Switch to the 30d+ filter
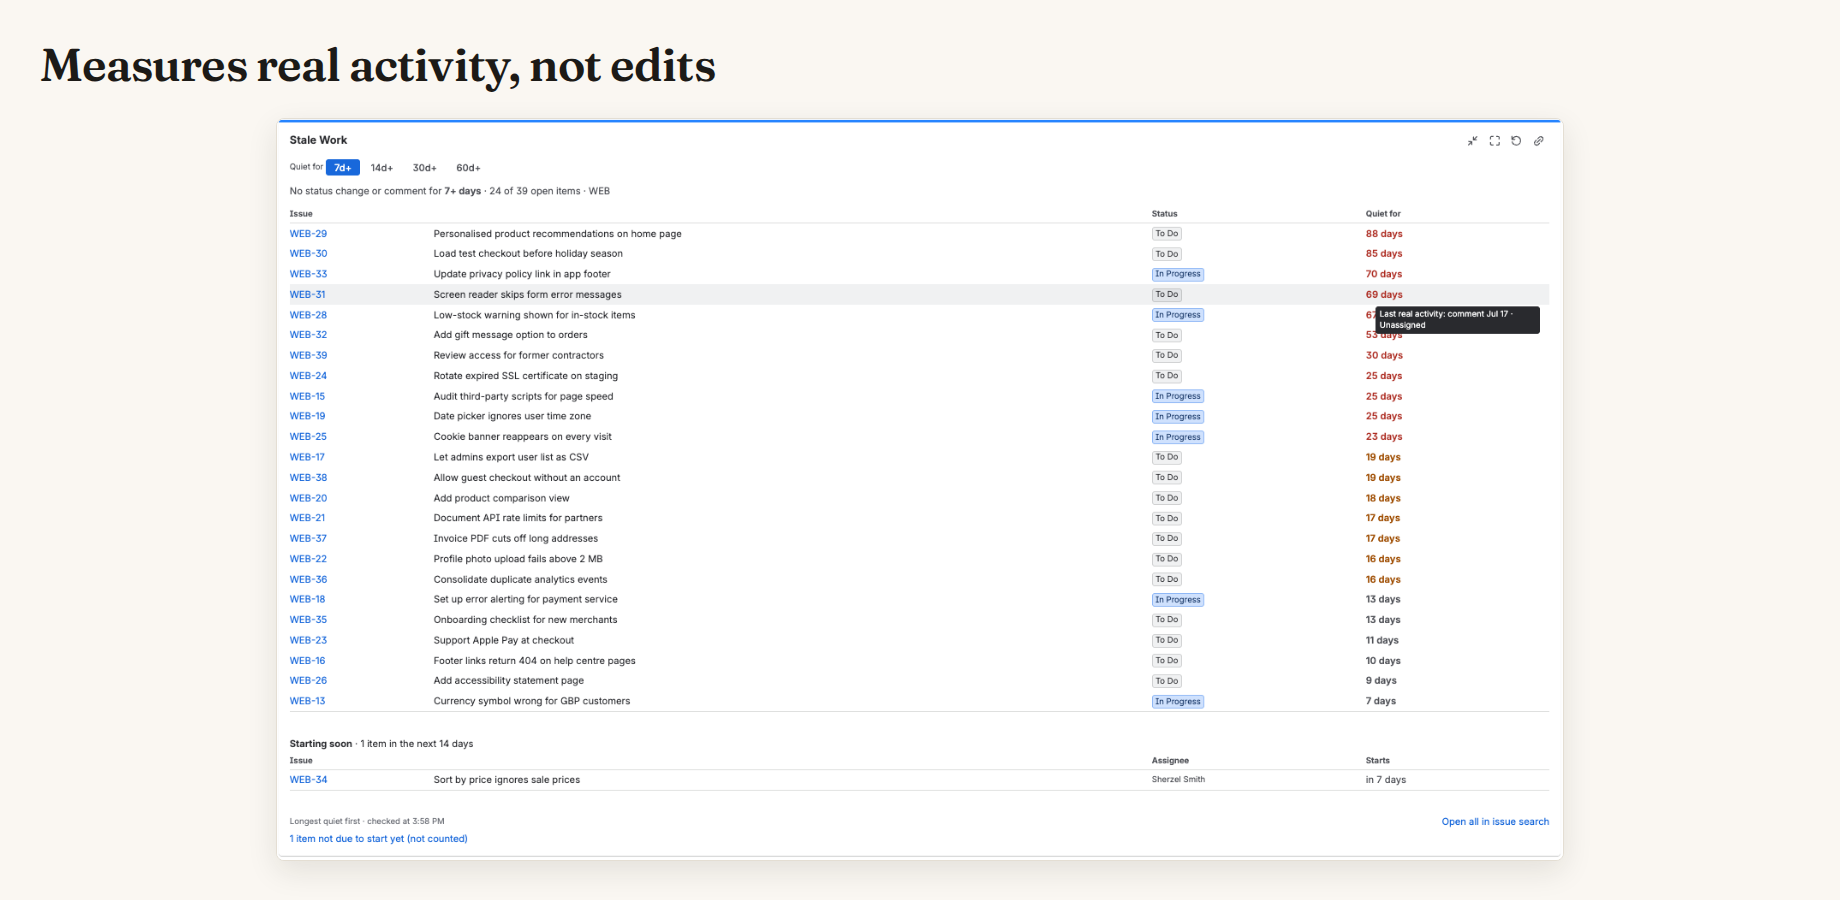This screenshot has width=1840, height=900. [x=425, y=168]
